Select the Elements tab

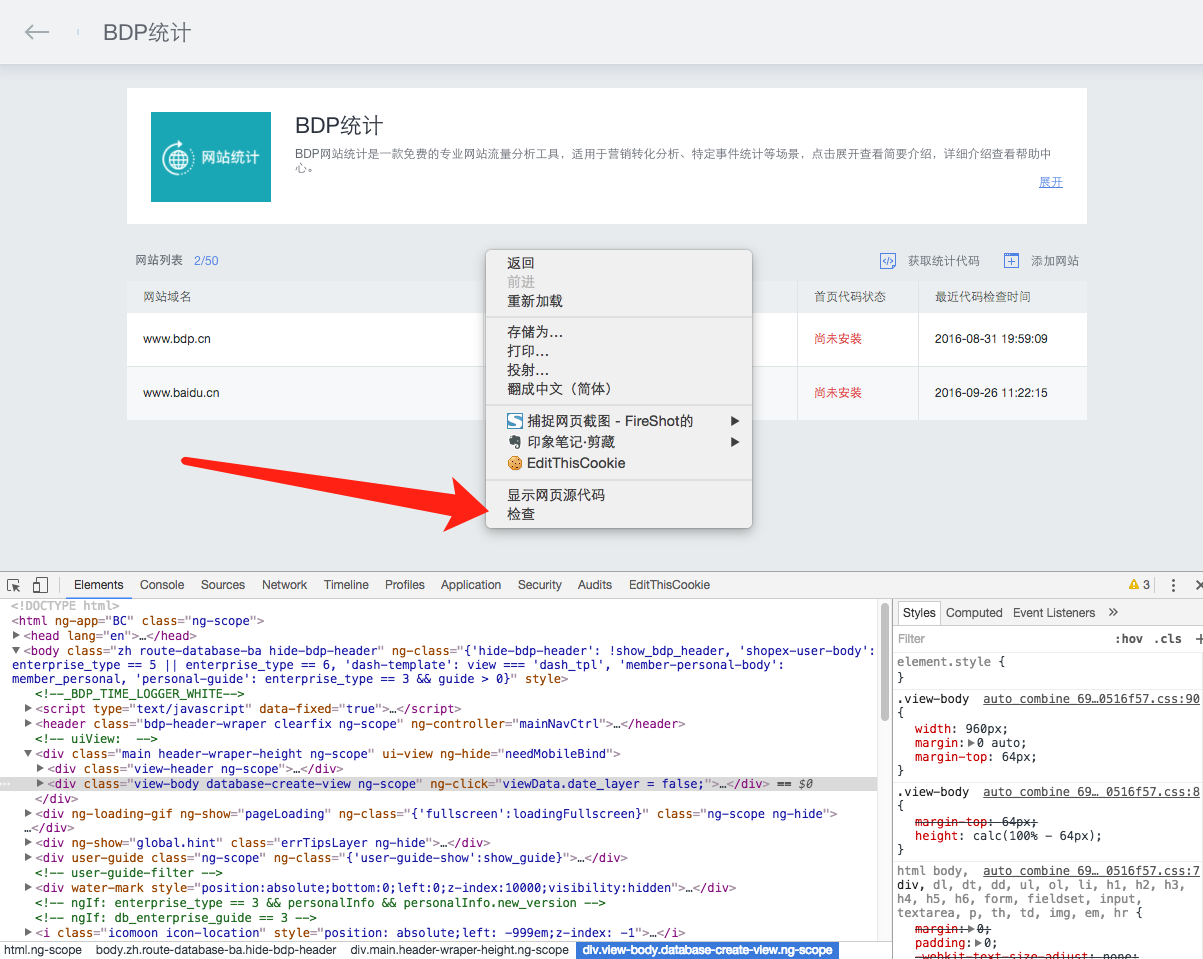pyautogui.click(x=99, y=585)
